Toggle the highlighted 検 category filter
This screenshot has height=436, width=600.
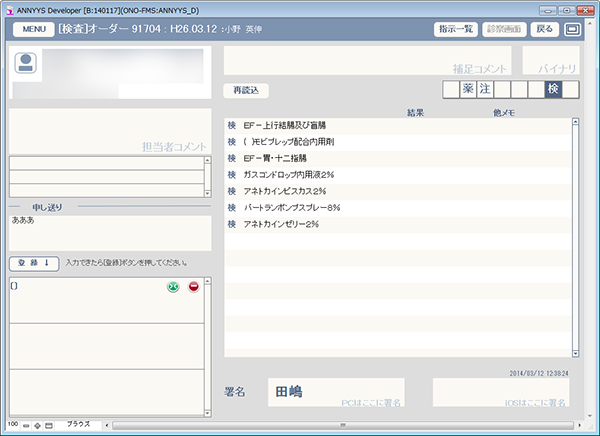coord(553,90)
